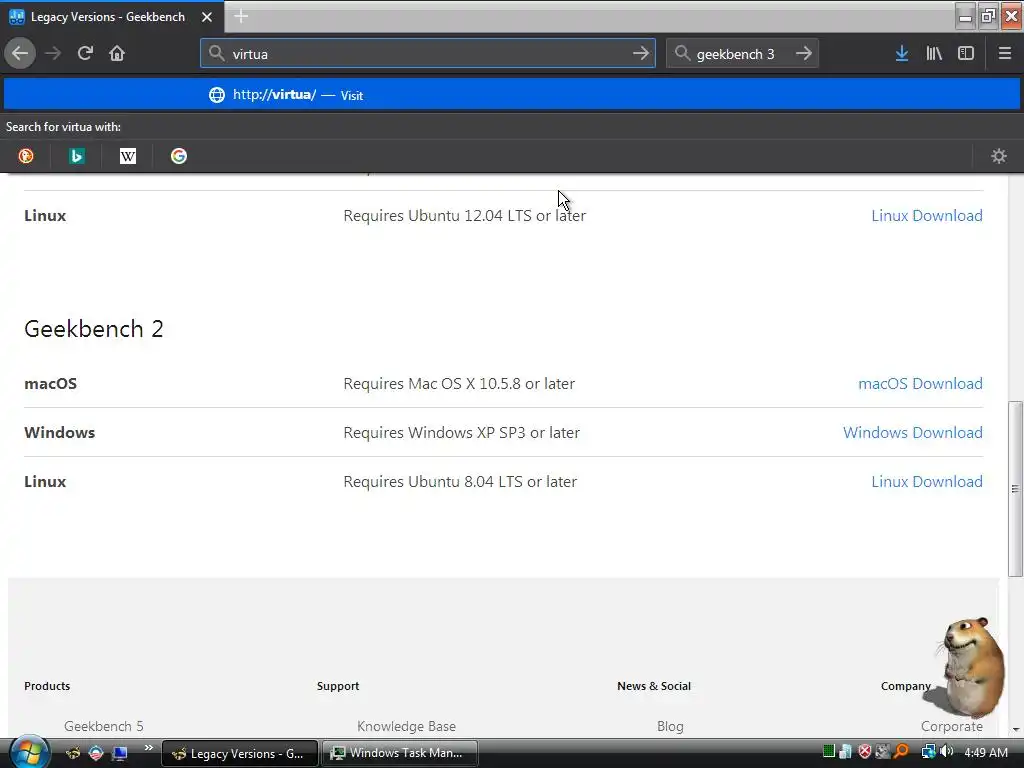Click the Requires Mac OS X 10.5.8 text
This screenshot has width=1024, height=768.
point(459,383)
